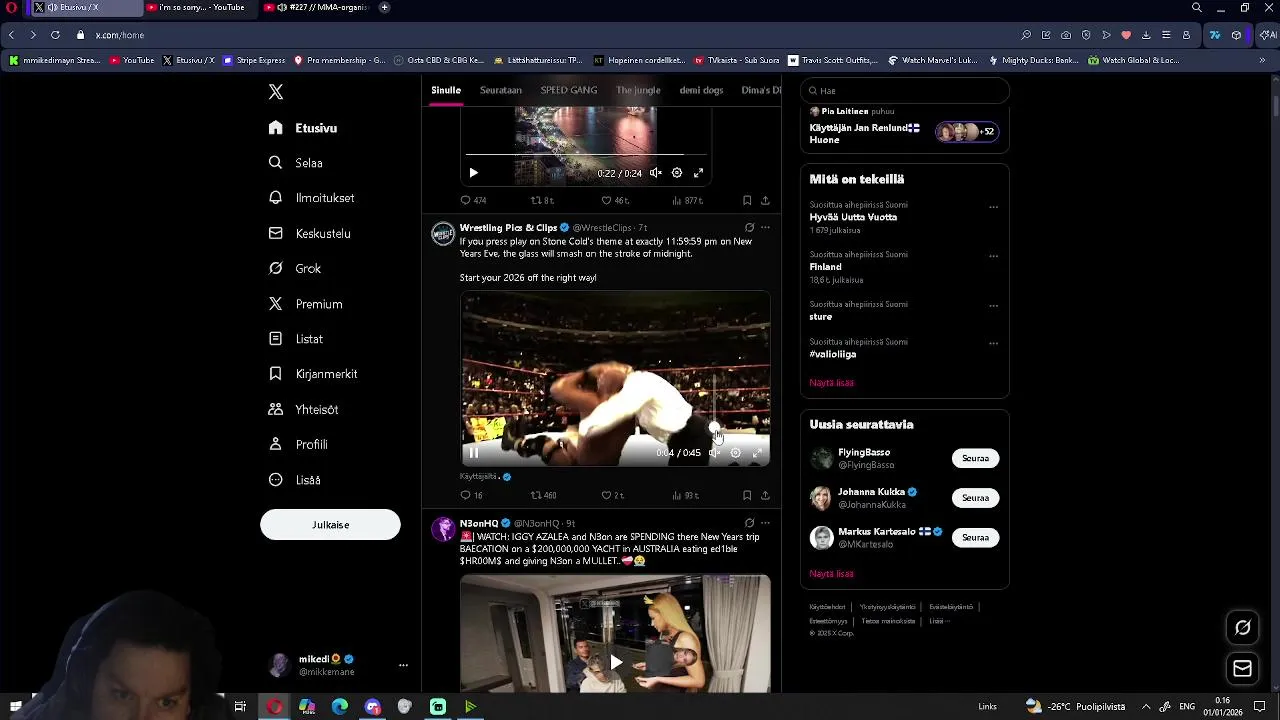
Task: Switch to The jungle tab
Action: click(638, 90)
